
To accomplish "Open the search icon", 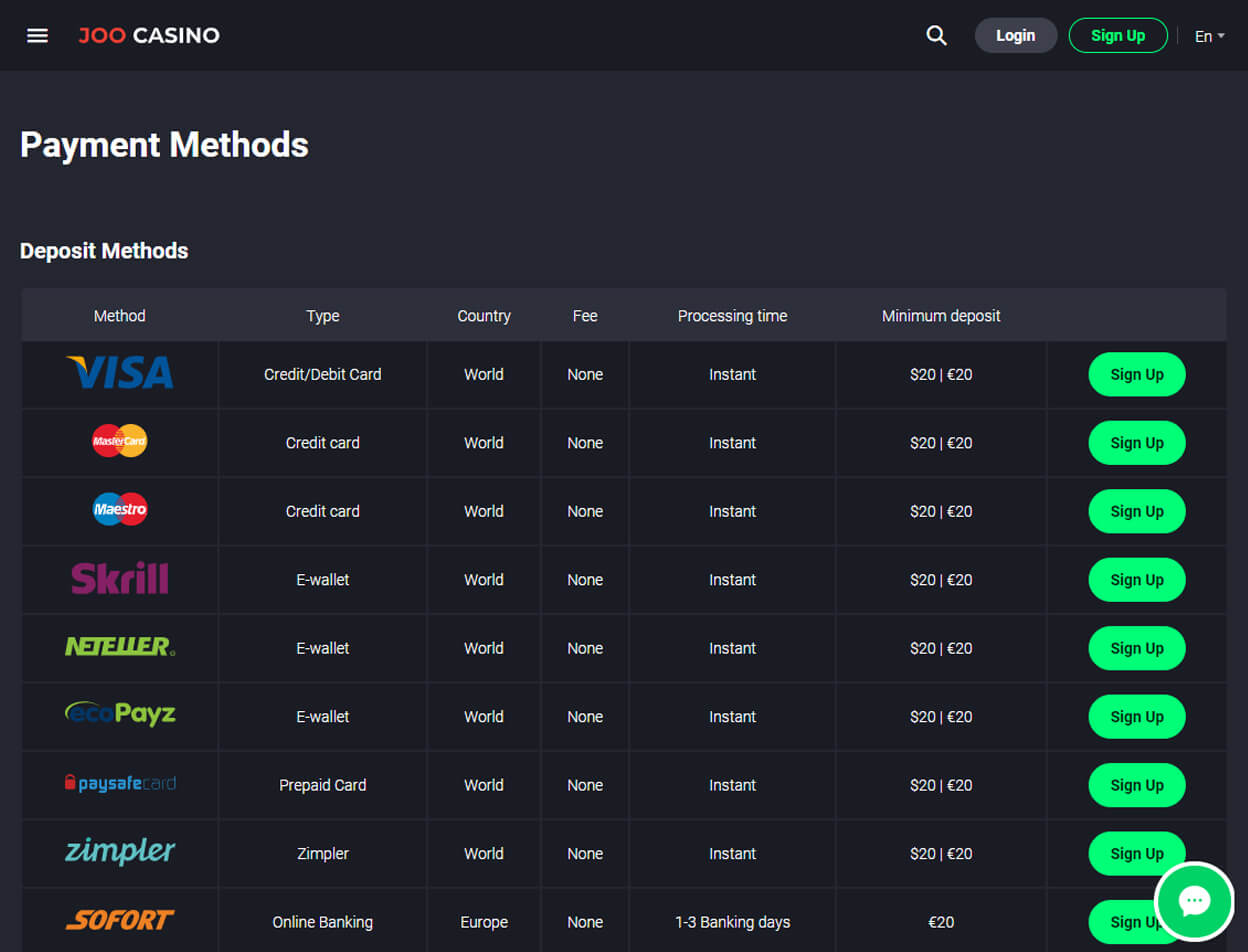I will (x=936, y=36).
